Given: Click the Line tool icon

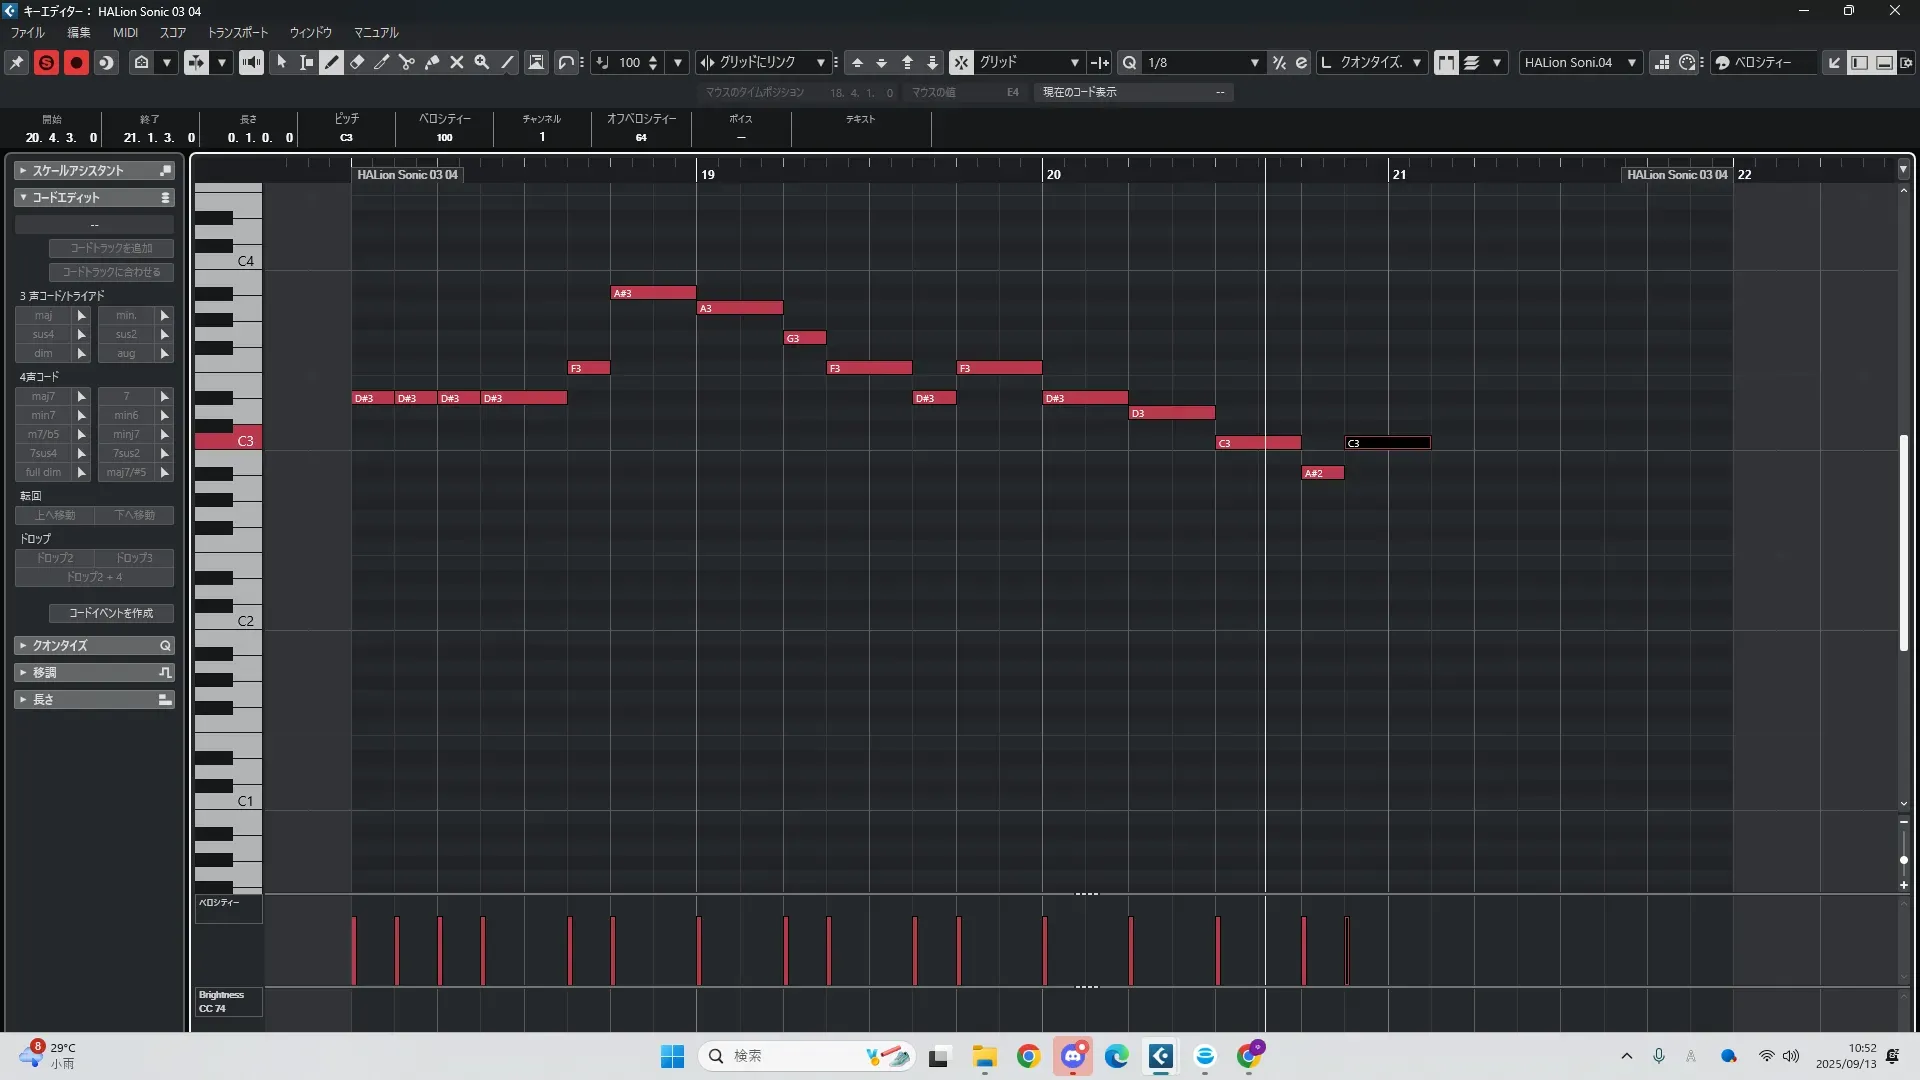Looking at the screenshot, I should [x=507, y=62].
